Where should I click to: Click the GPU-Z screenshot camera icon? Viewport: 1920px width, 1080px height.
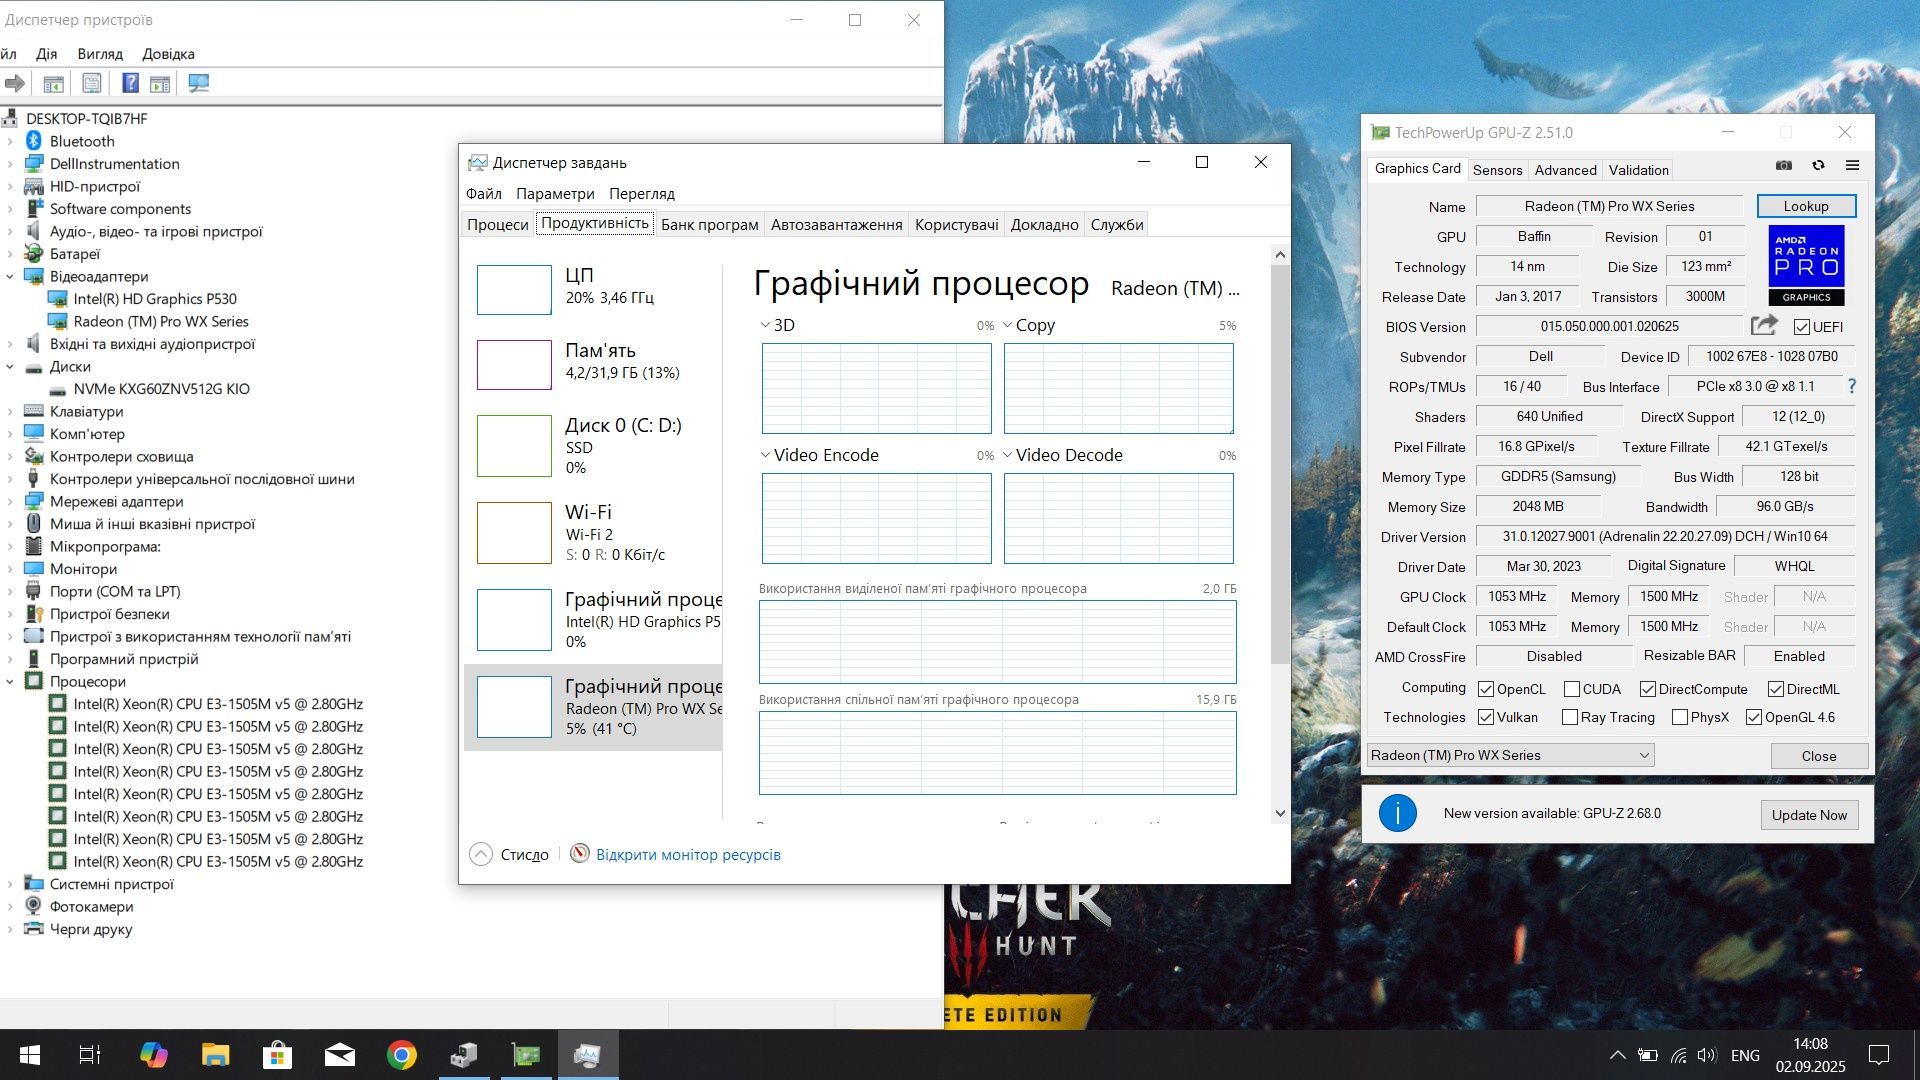point(1784,165)
